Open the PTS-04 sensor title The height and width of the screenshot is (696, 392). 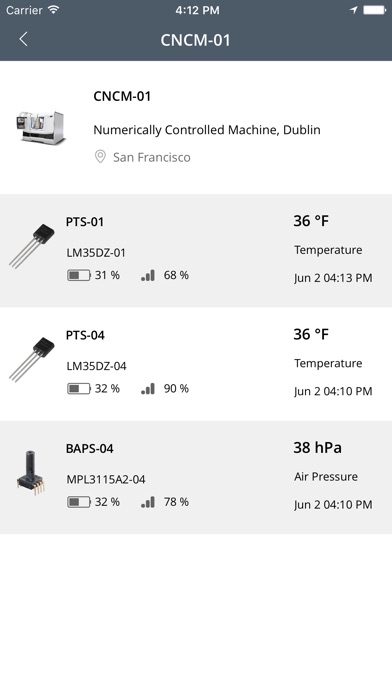85,335
